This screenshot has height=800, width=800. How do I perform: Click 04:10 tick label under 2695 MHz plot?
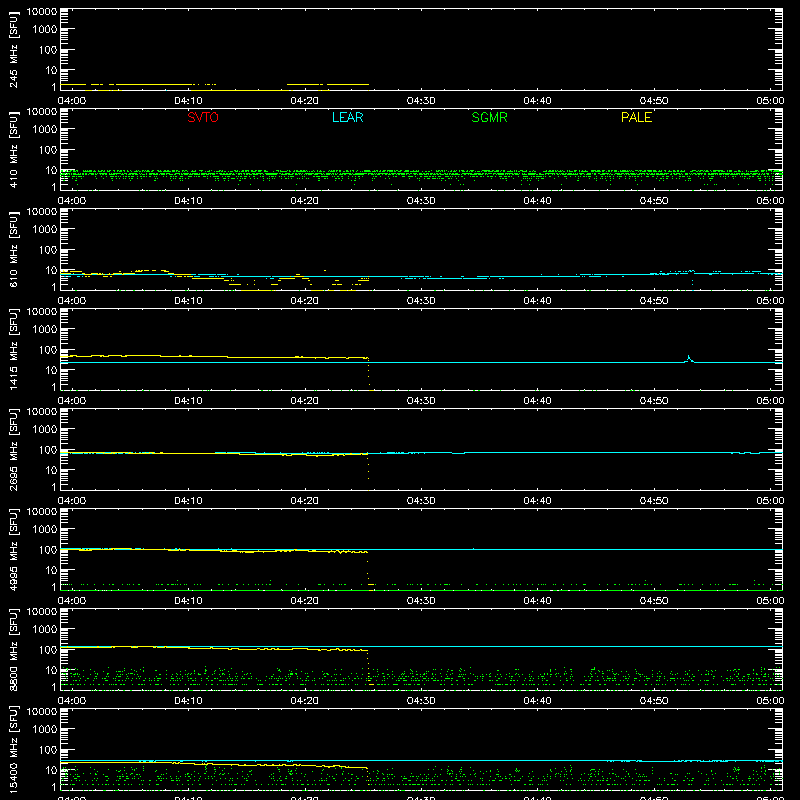tap(188, 501)
